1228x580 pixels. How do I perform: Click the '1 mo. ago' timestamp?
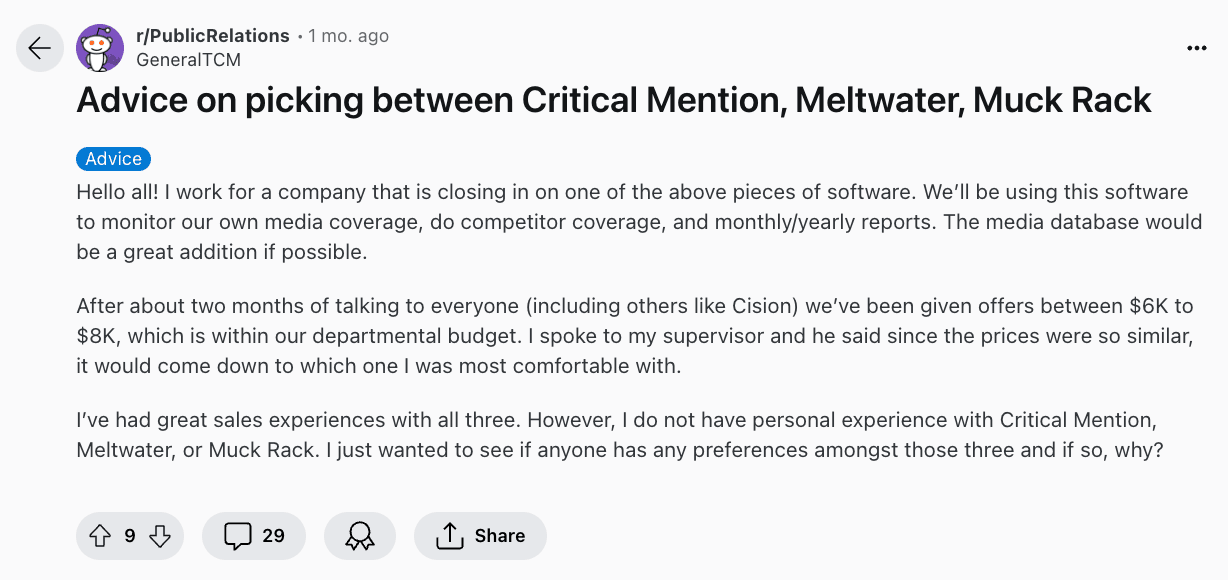pos(348,36)
